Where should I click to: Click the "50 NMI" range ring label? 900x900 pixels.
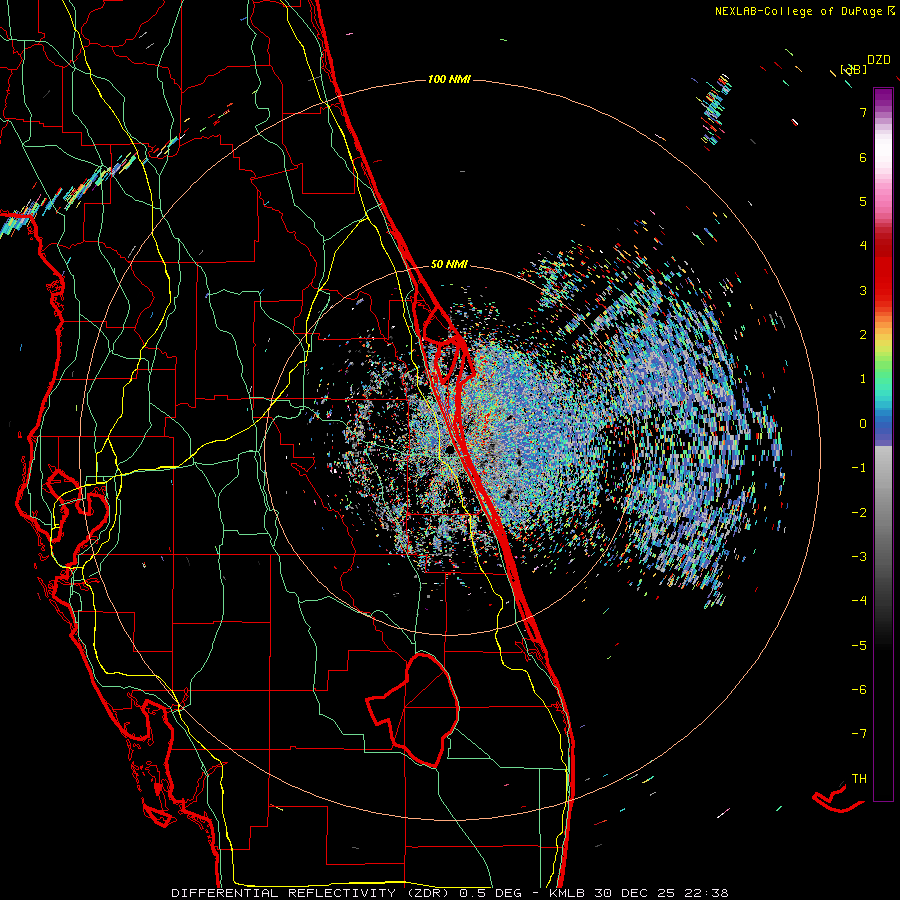click(449, 265)
